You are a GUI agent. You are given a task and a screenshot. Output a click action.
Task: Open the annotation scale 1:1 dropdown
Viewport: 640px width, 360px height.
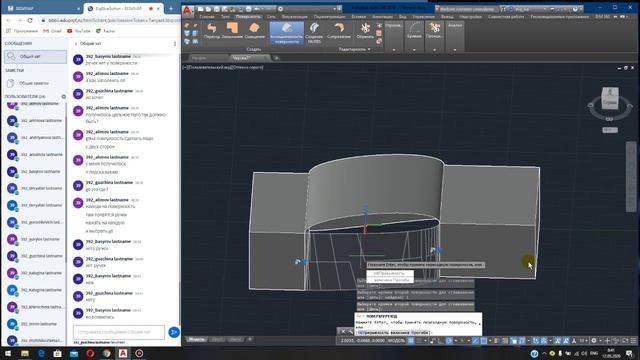[583, 340]
